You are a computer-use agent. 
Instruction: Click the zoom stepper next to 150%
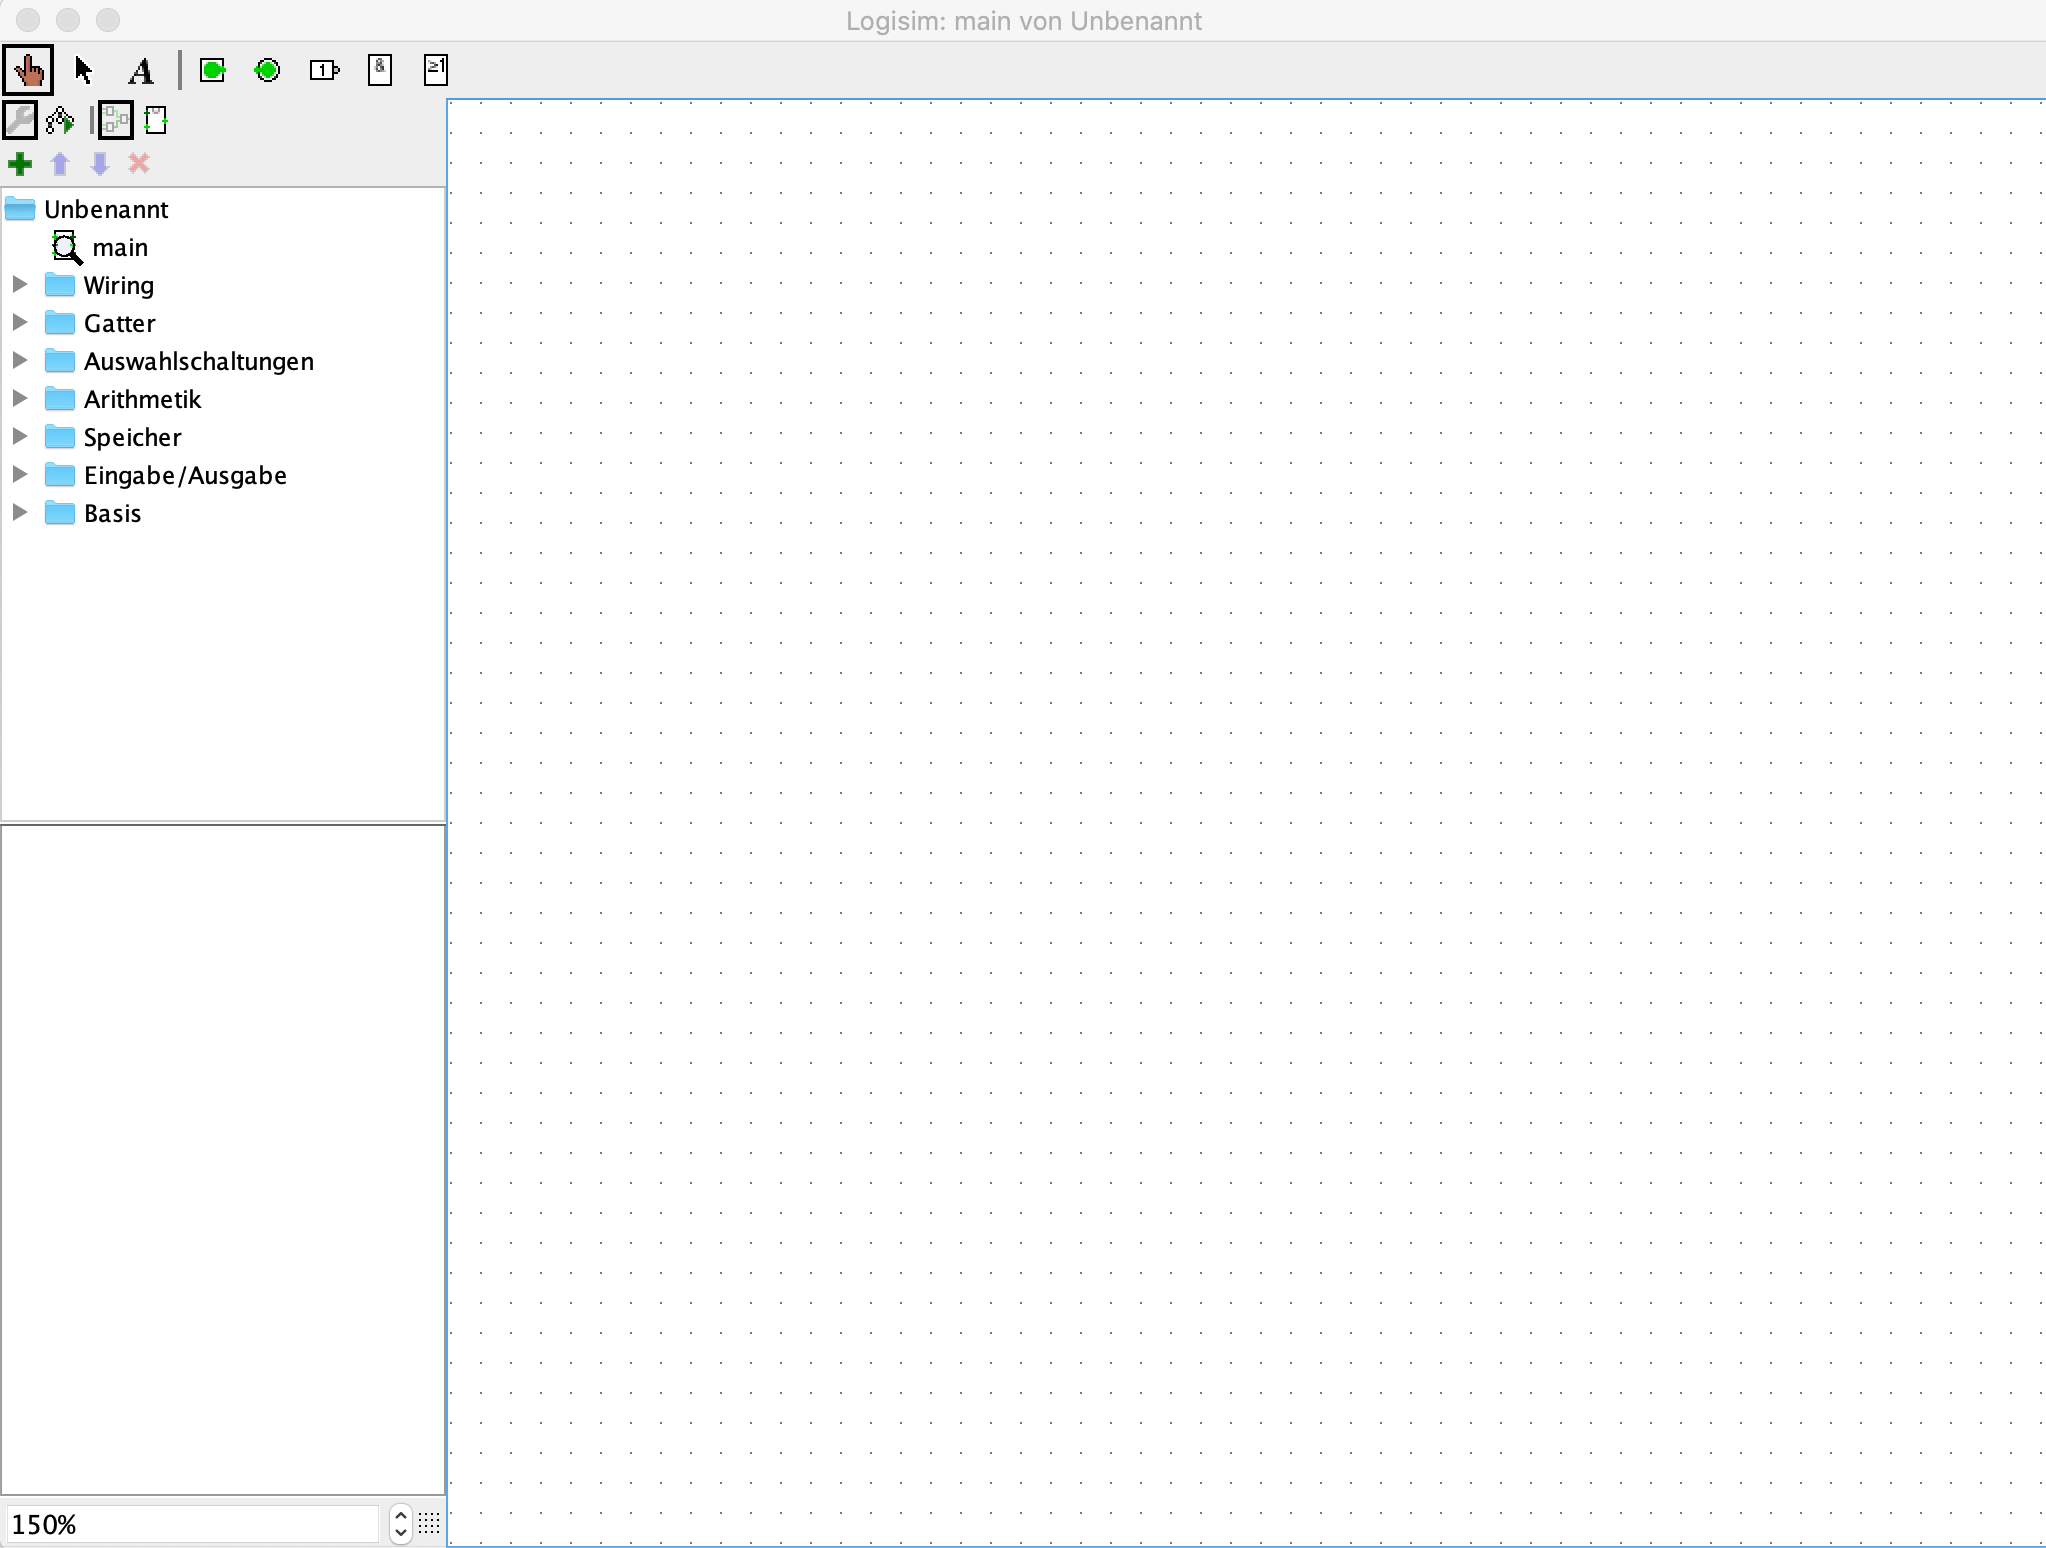[x=401, y=1524]
